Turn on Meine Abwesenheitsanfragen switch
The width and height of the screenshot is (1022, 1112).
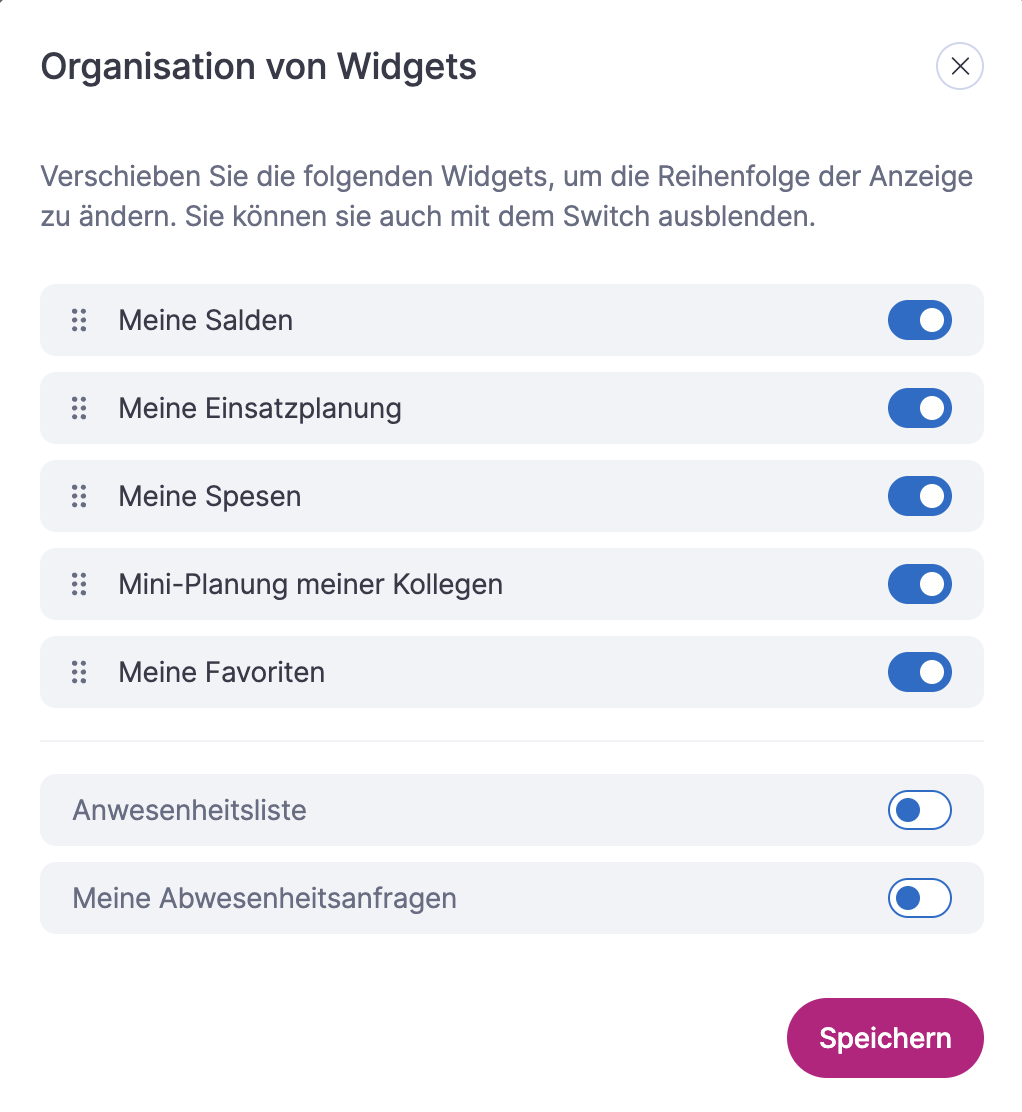pos(919,898)
